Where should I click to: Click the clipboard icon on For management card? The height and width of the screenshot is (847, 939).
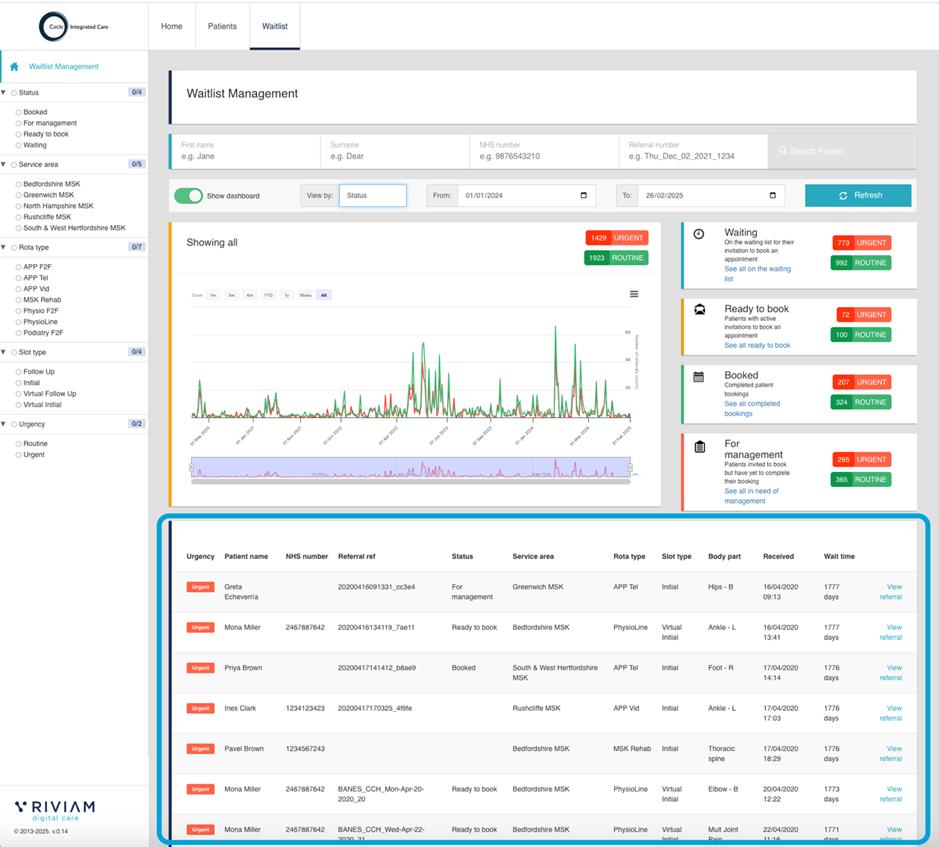pyautogui.click(x=700, y=446)
